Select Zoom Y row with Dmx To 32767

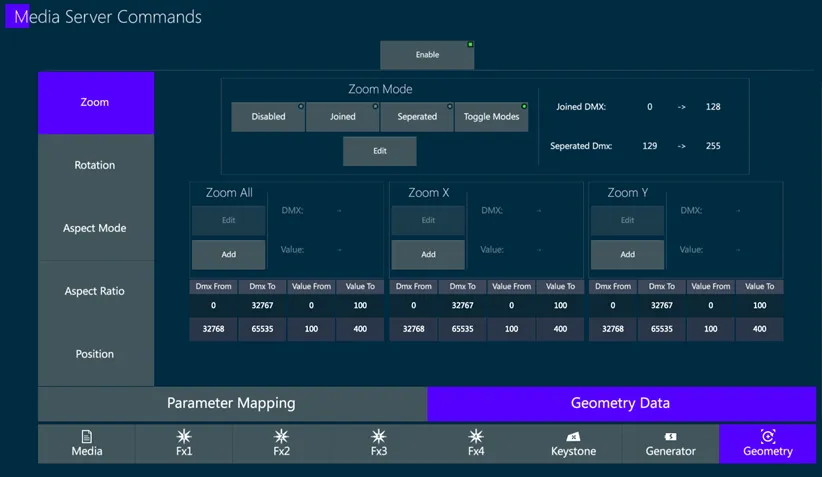(x=686, y=306)
